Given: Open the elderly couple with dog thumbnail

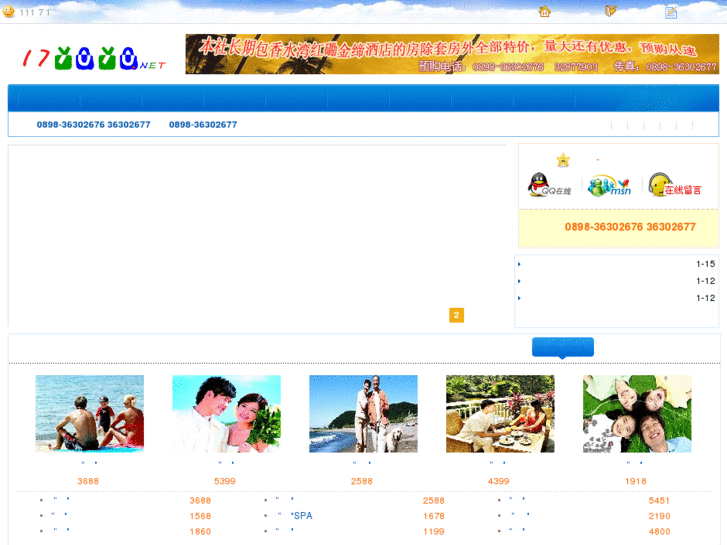Looking at the screenshot, I should (363, 414).
